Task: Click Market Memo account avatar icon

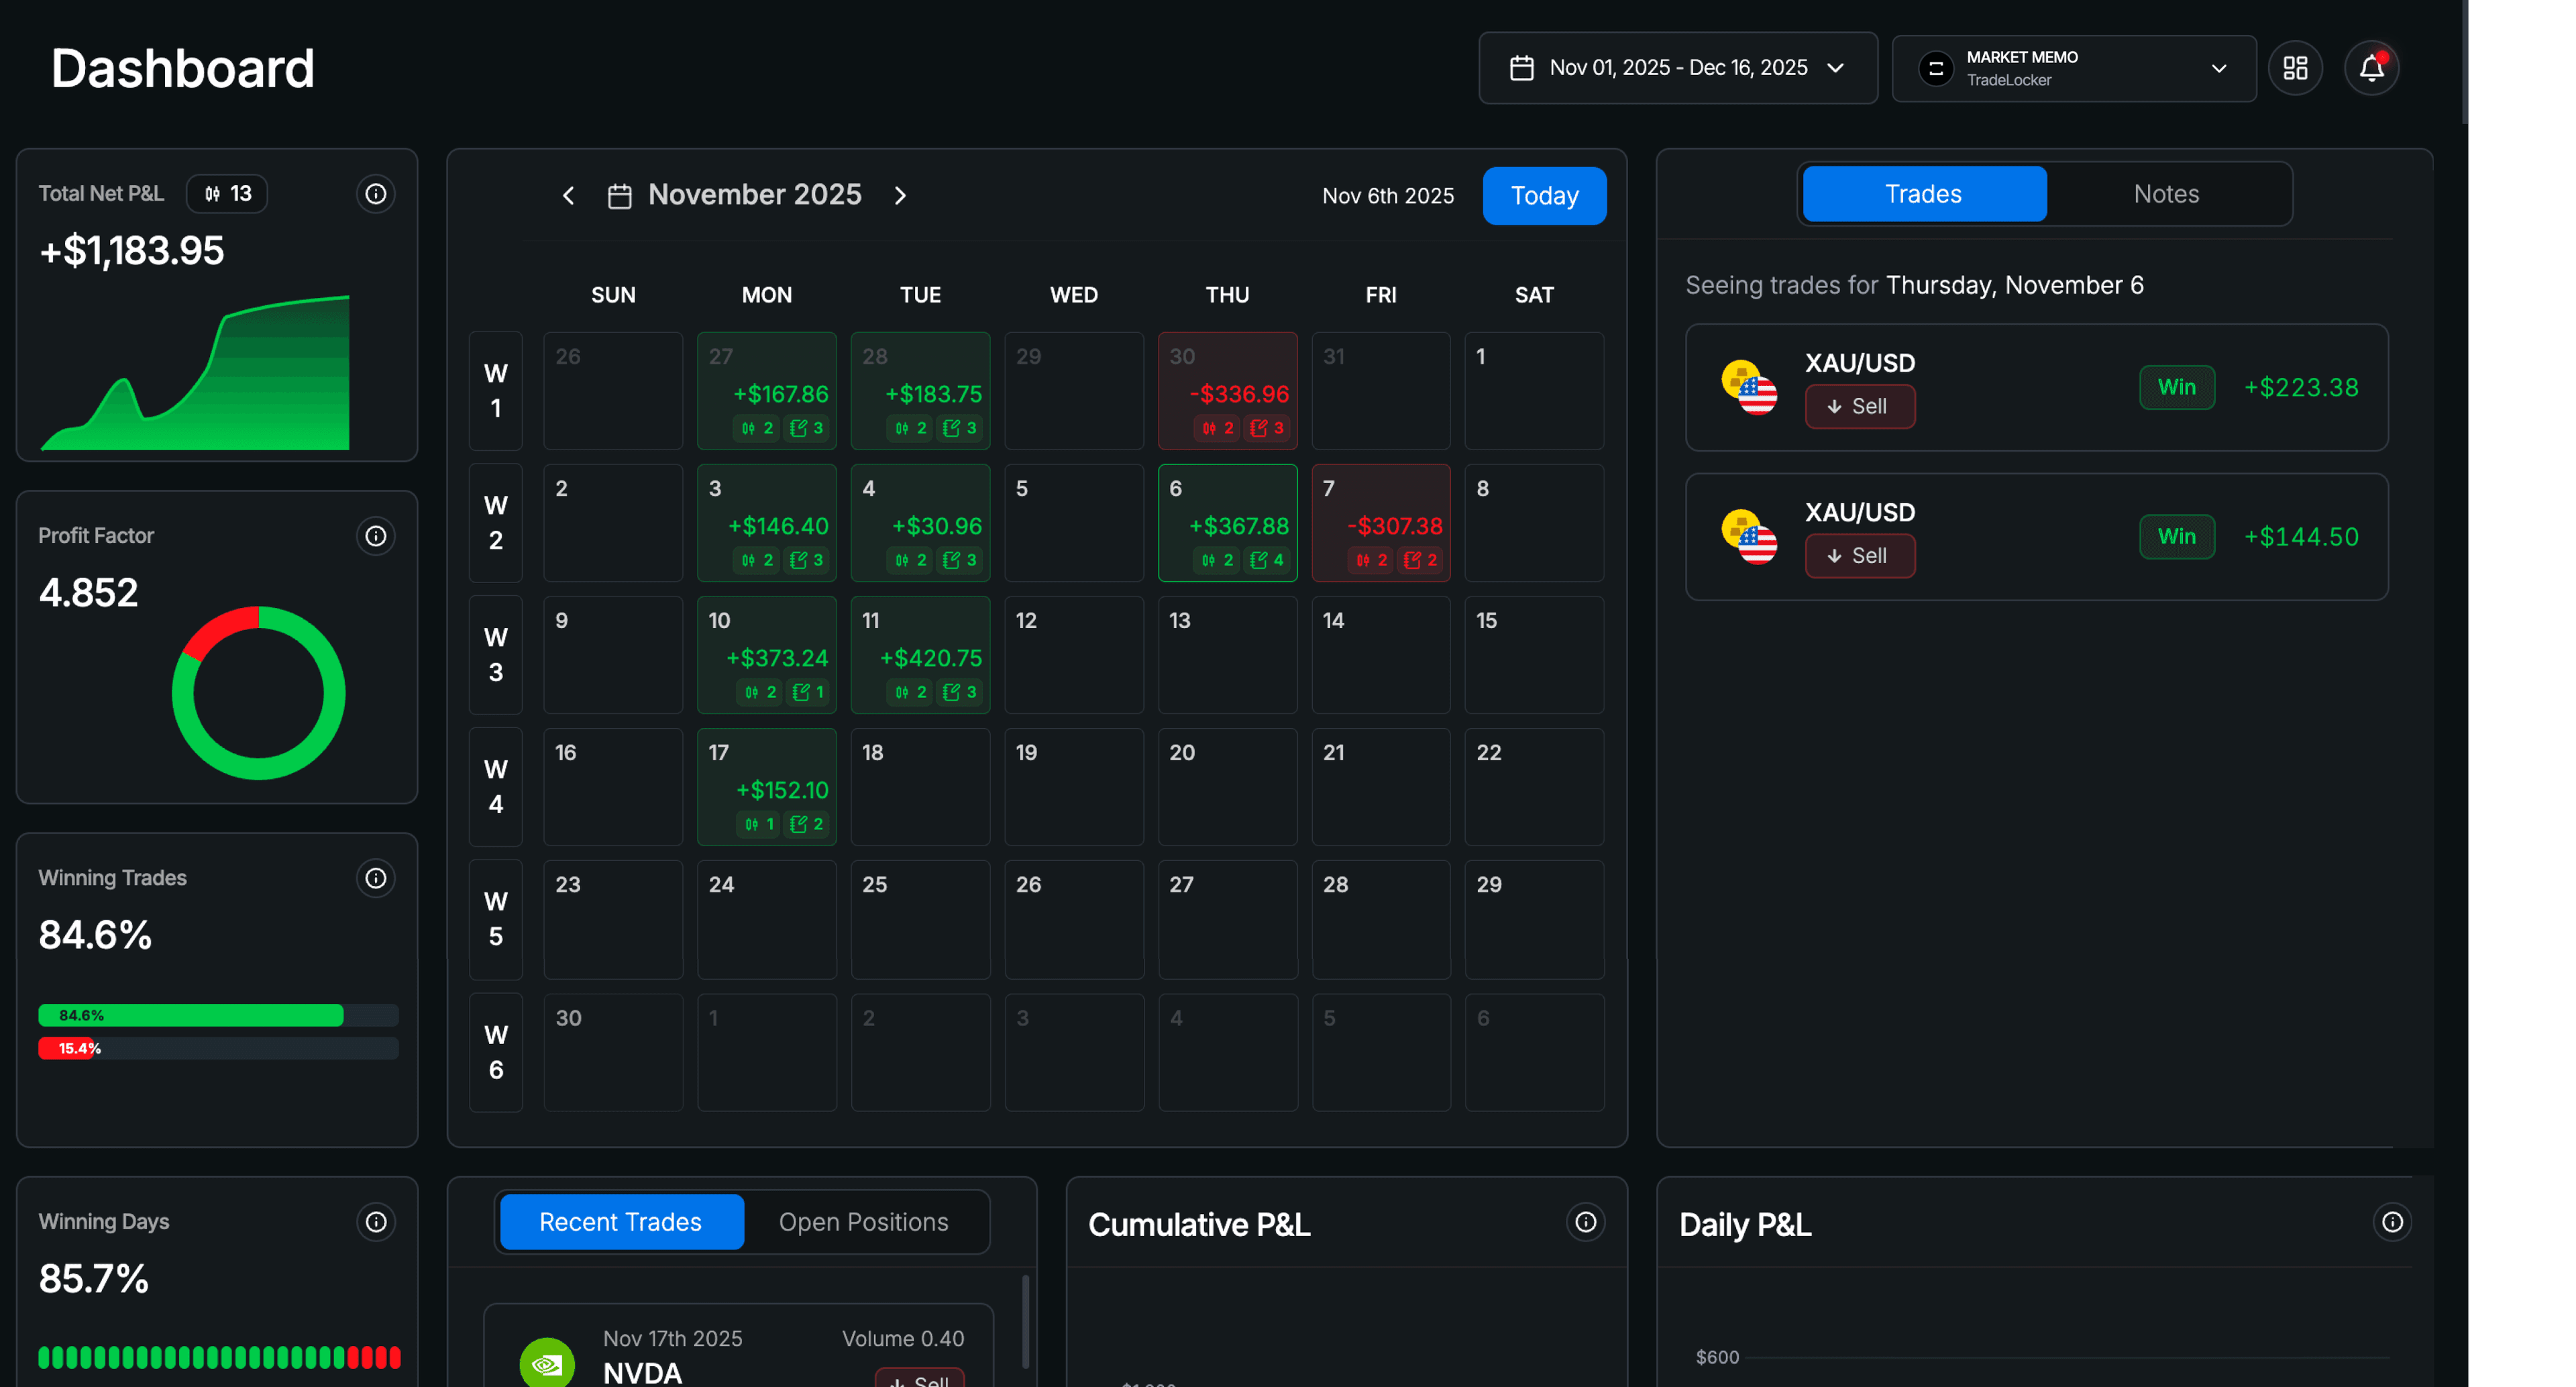Action: 1935,69
